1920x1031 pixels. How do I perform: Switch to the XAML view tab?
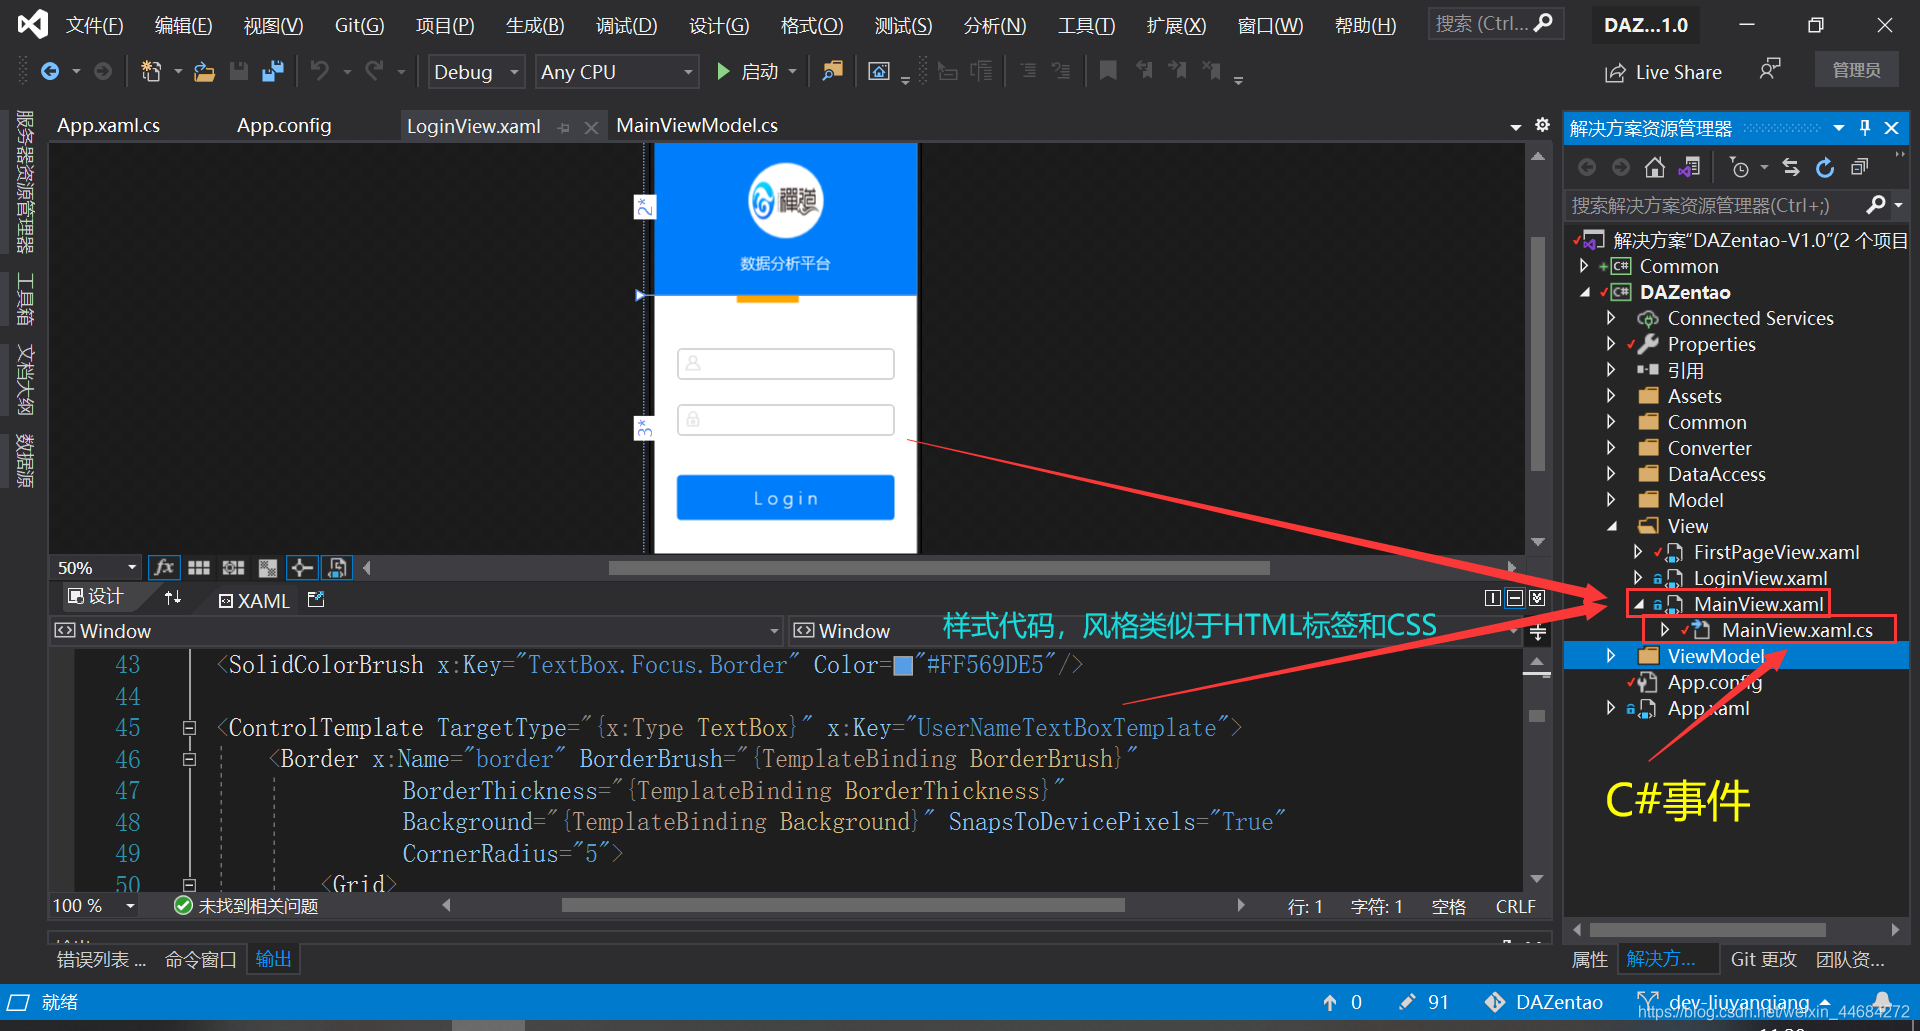click(x=254, y=600)
